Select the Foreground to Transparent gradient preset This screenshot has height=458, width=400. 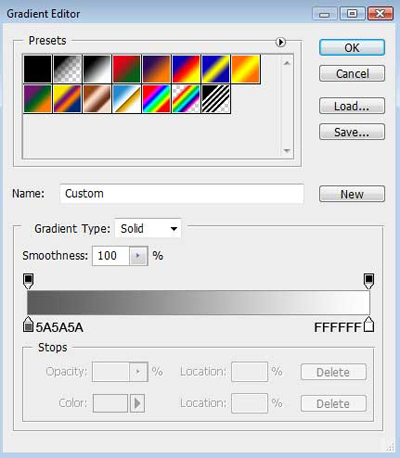[67, 69]
